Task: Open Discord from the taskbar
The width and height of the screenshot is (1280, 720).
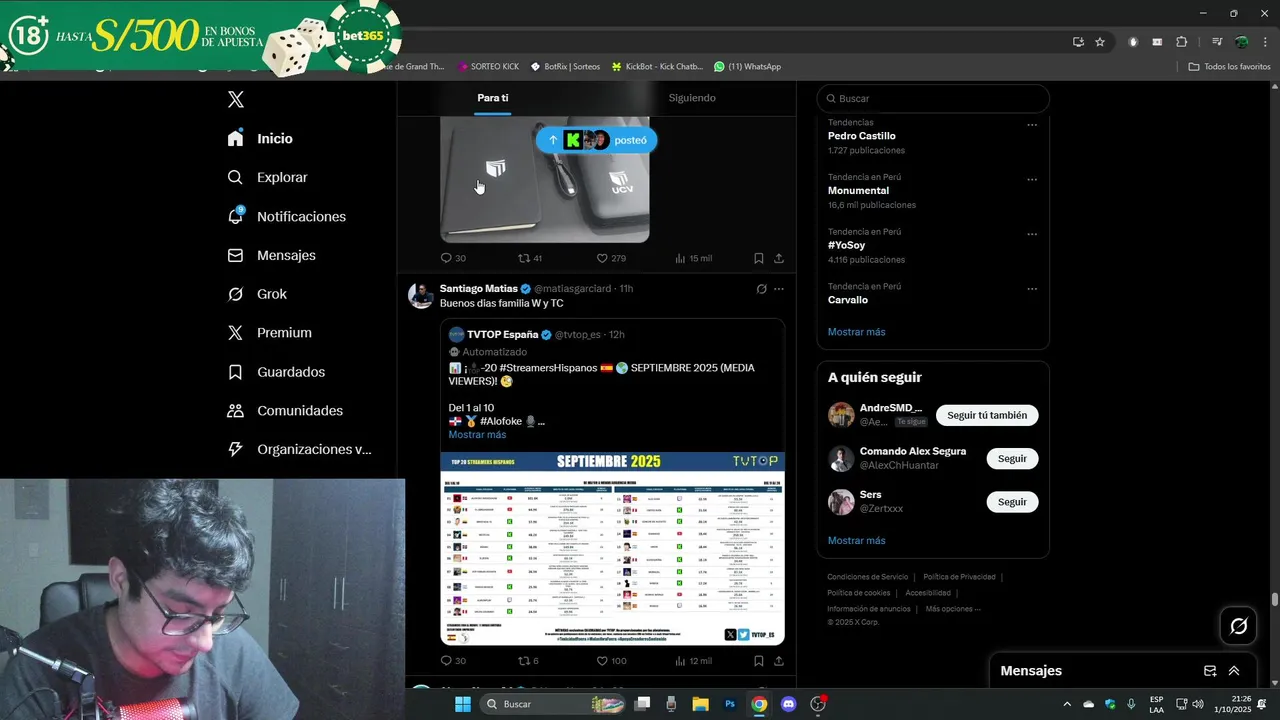Action: click(x=788, y=704)
